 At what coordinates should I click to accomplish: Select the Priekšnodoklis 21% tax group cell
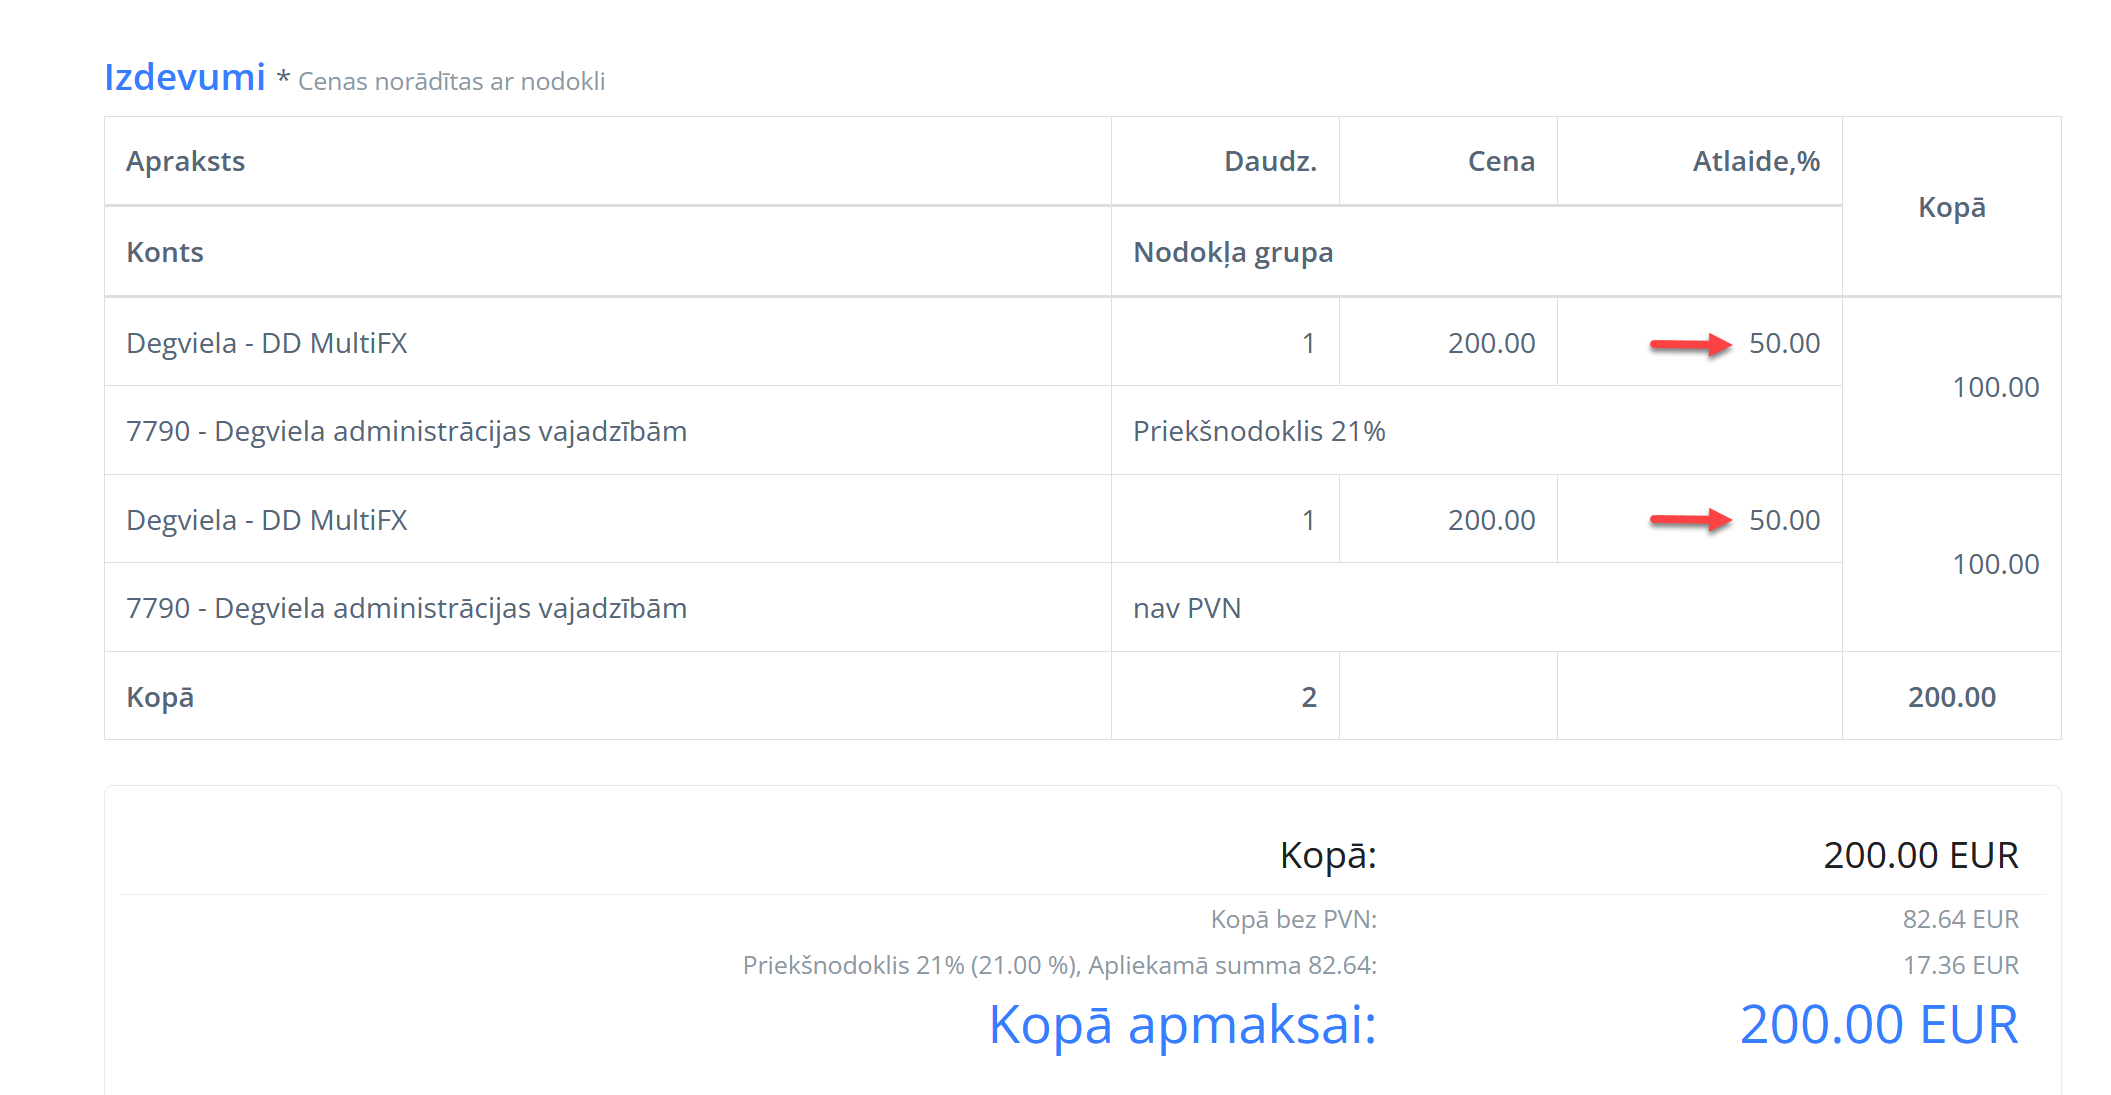[1259, 432]
